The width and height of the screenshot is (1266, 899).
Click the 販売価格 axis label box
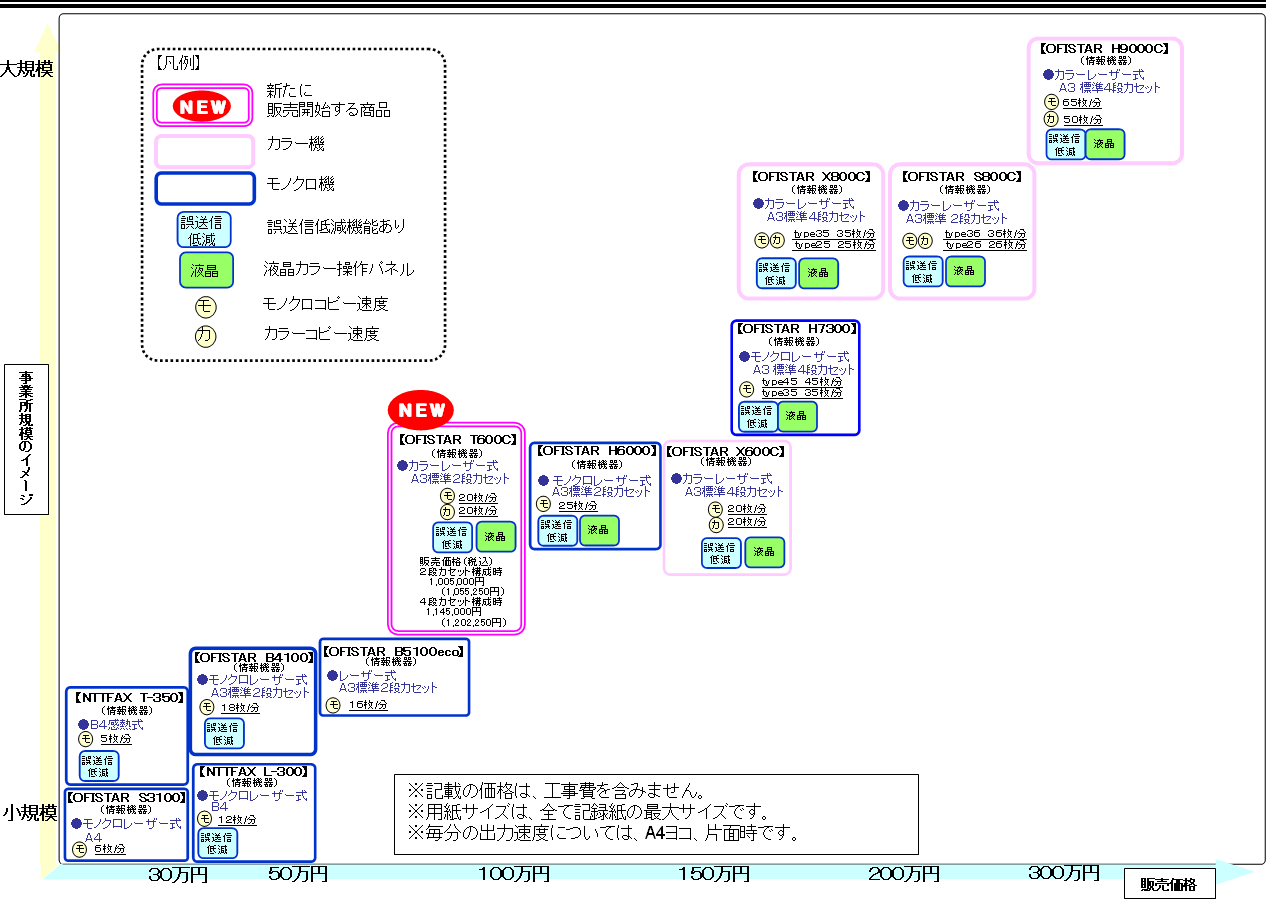[x=1169, y=884]
